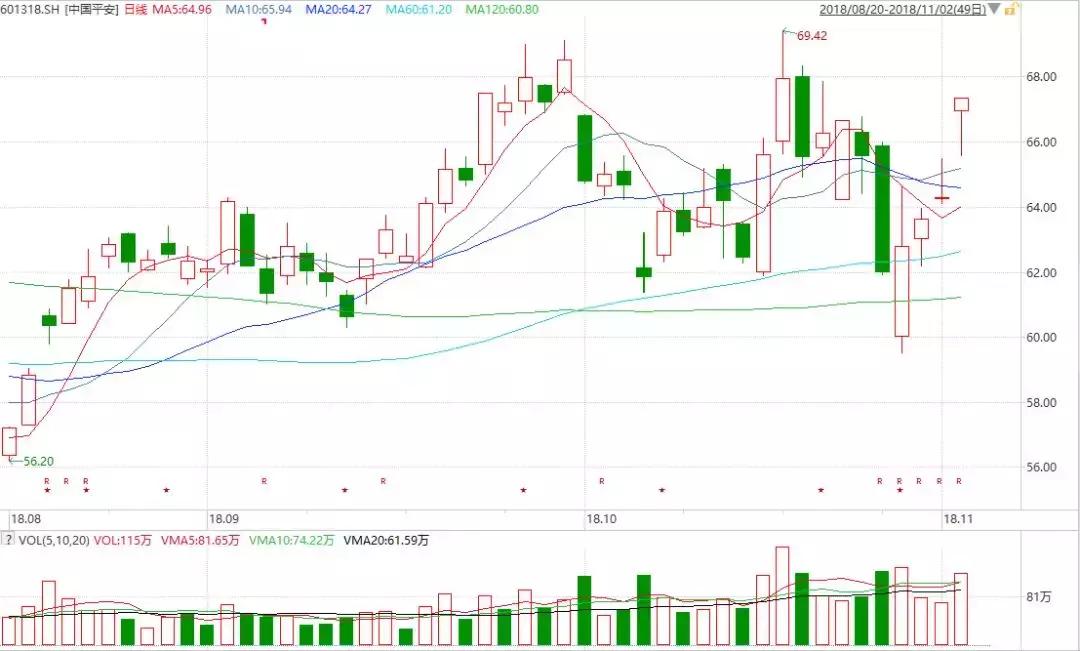
Task: Click the 66.00 price axis label
Action: [1041, 142]
